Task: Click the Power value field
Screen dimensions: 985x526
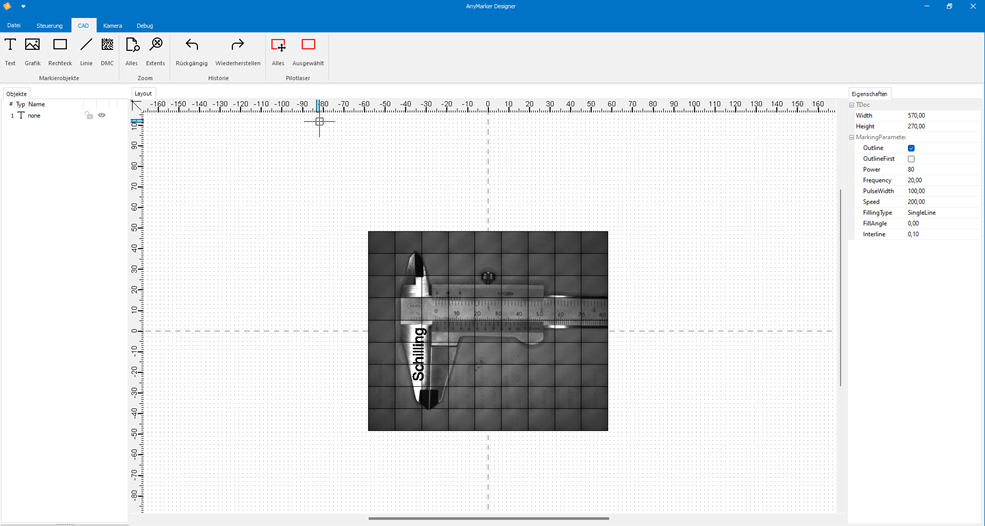Action: (940, 170)
